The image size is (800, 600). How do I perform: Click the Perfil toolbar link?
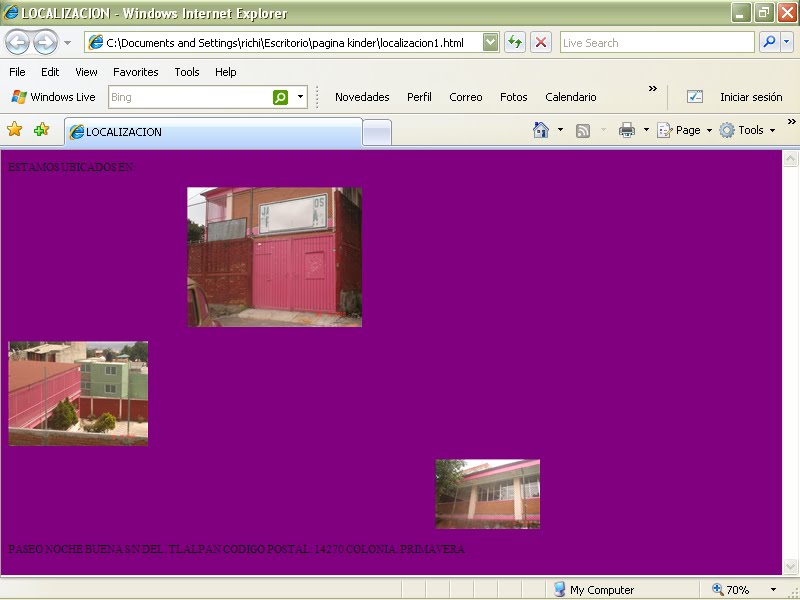[419, 97]
